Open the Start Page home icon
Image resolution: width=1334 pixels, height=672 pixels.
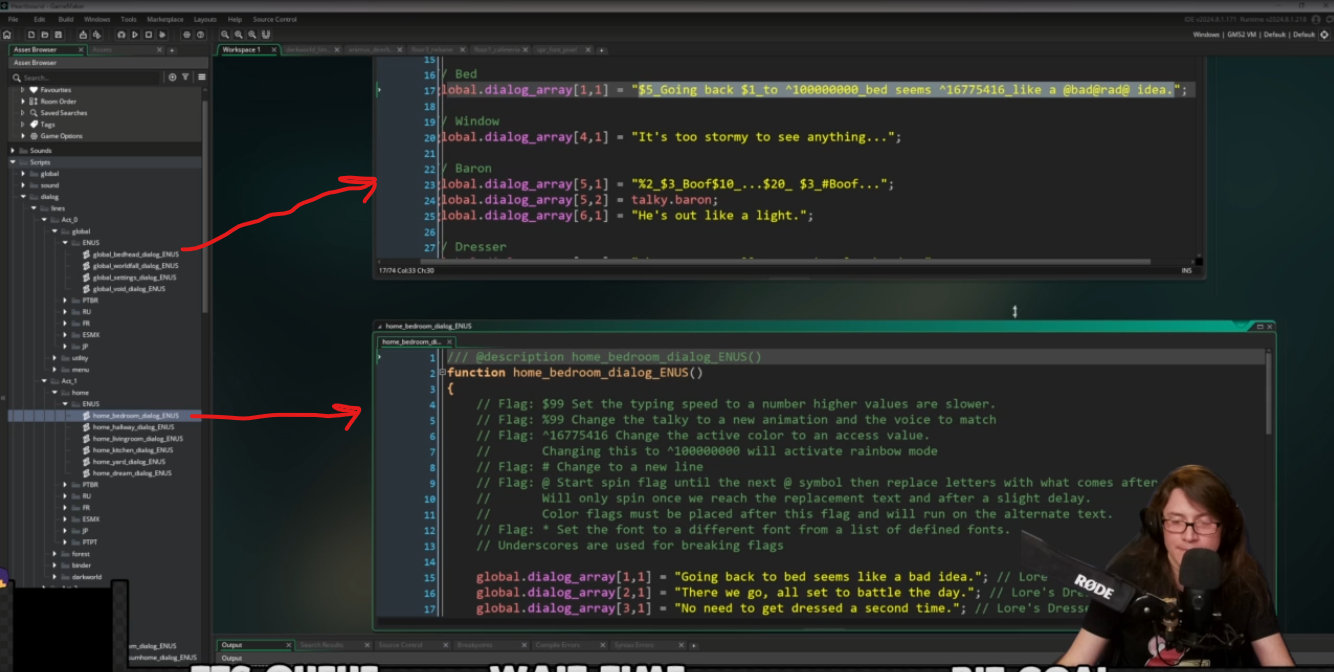(x=7, y=35)
